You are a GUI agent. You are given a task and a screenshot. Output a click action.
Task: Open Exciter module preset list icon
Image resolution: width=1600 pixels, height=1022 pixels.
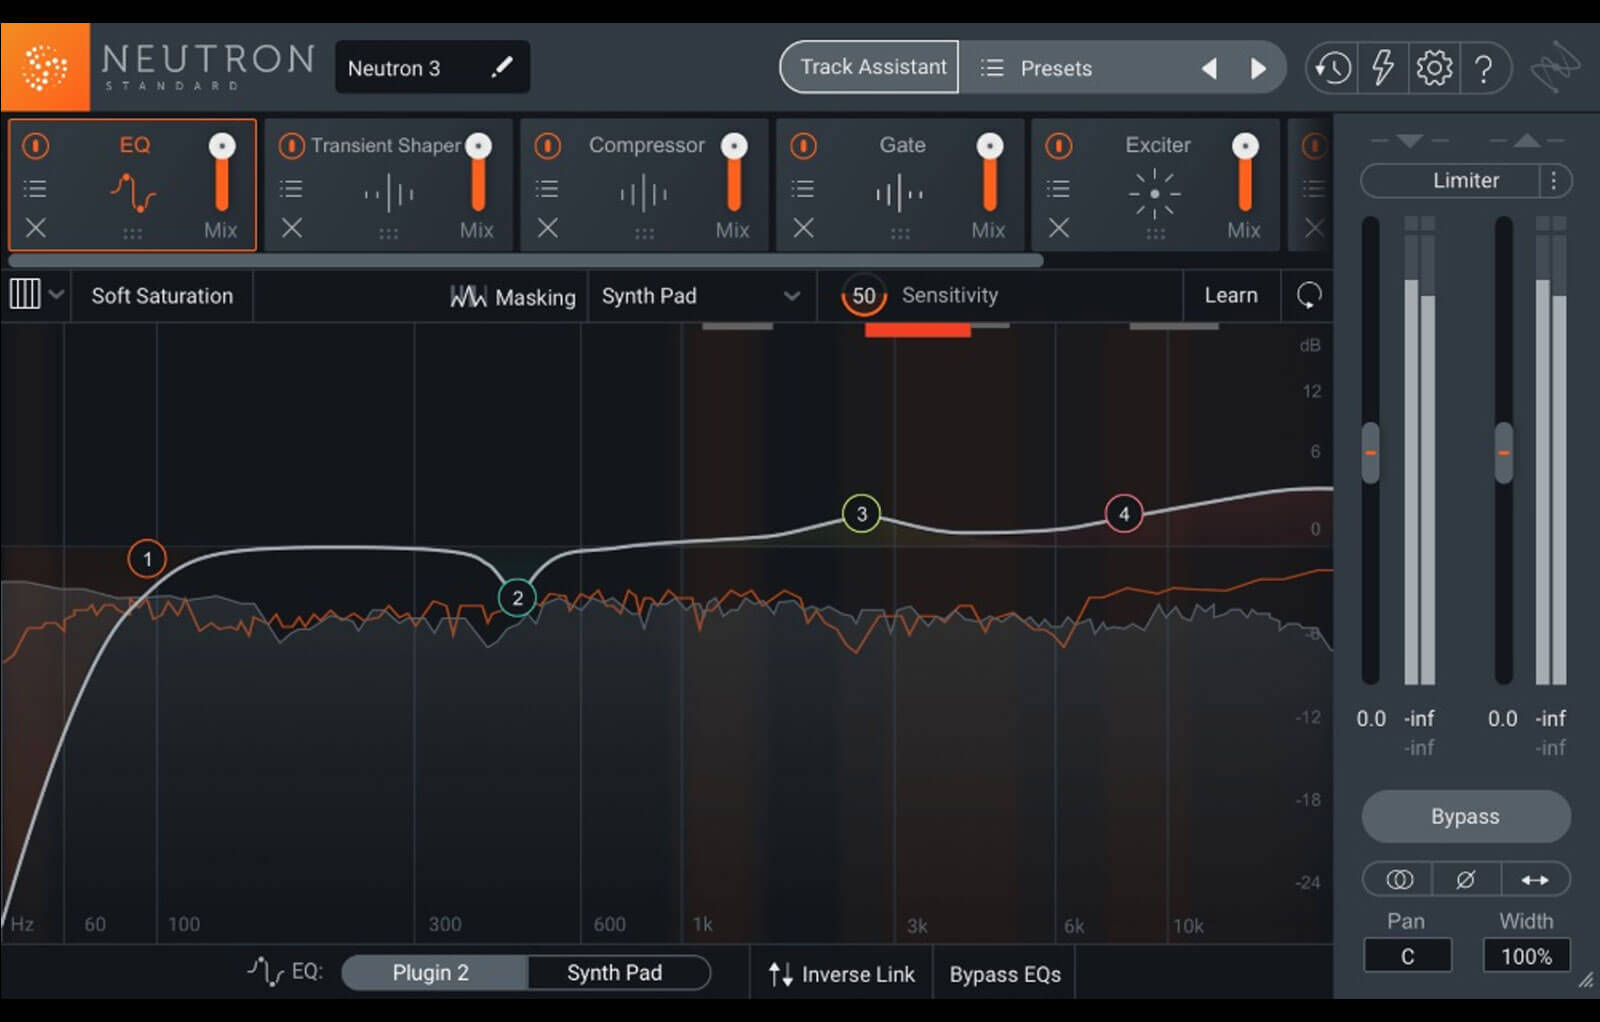click(x=1059, y=188)
